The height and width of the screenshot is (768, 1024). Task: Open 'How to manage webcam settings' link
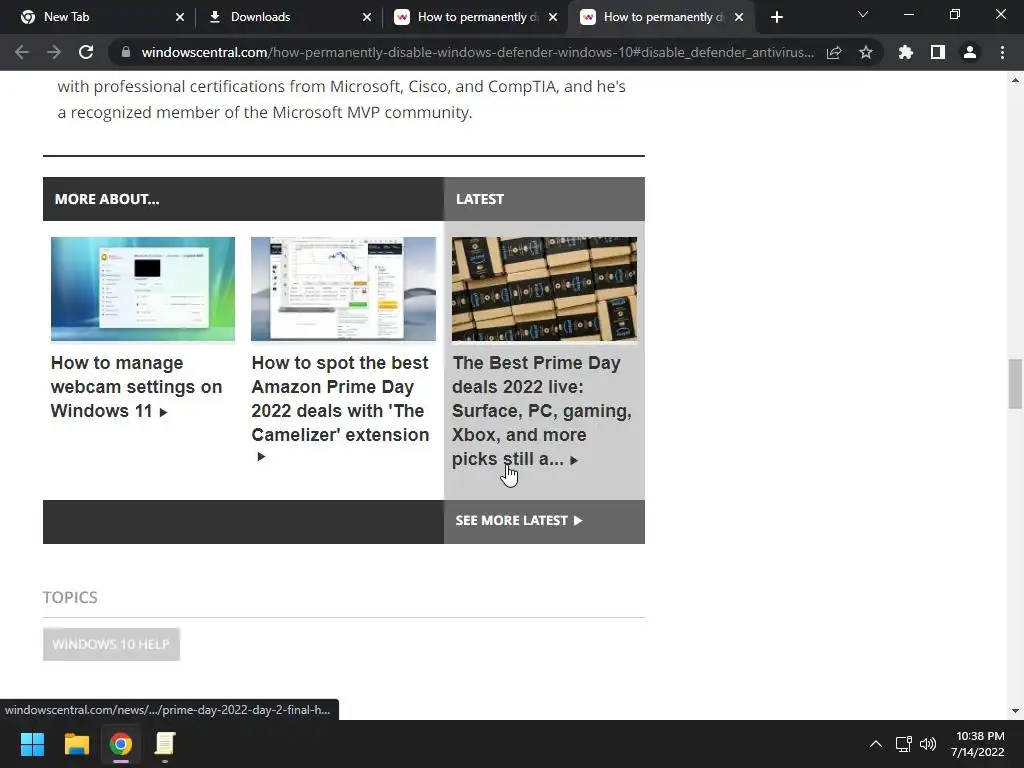136,387
